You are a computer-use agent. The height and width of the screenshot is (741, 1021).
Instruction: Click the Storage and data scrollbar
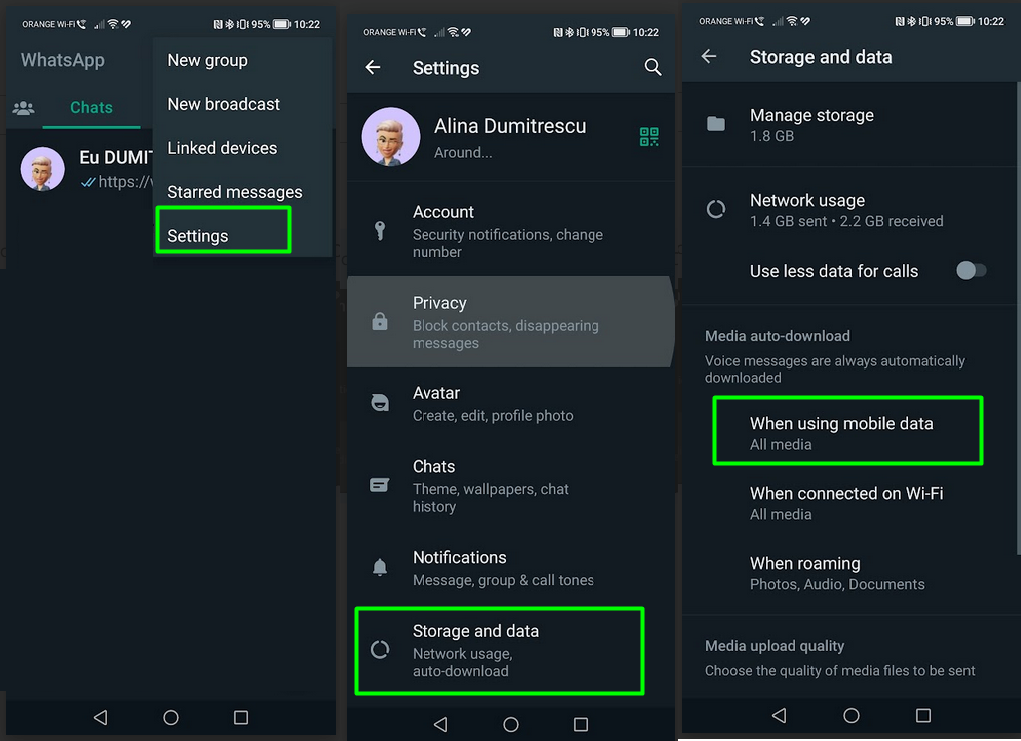[1018, 319]
